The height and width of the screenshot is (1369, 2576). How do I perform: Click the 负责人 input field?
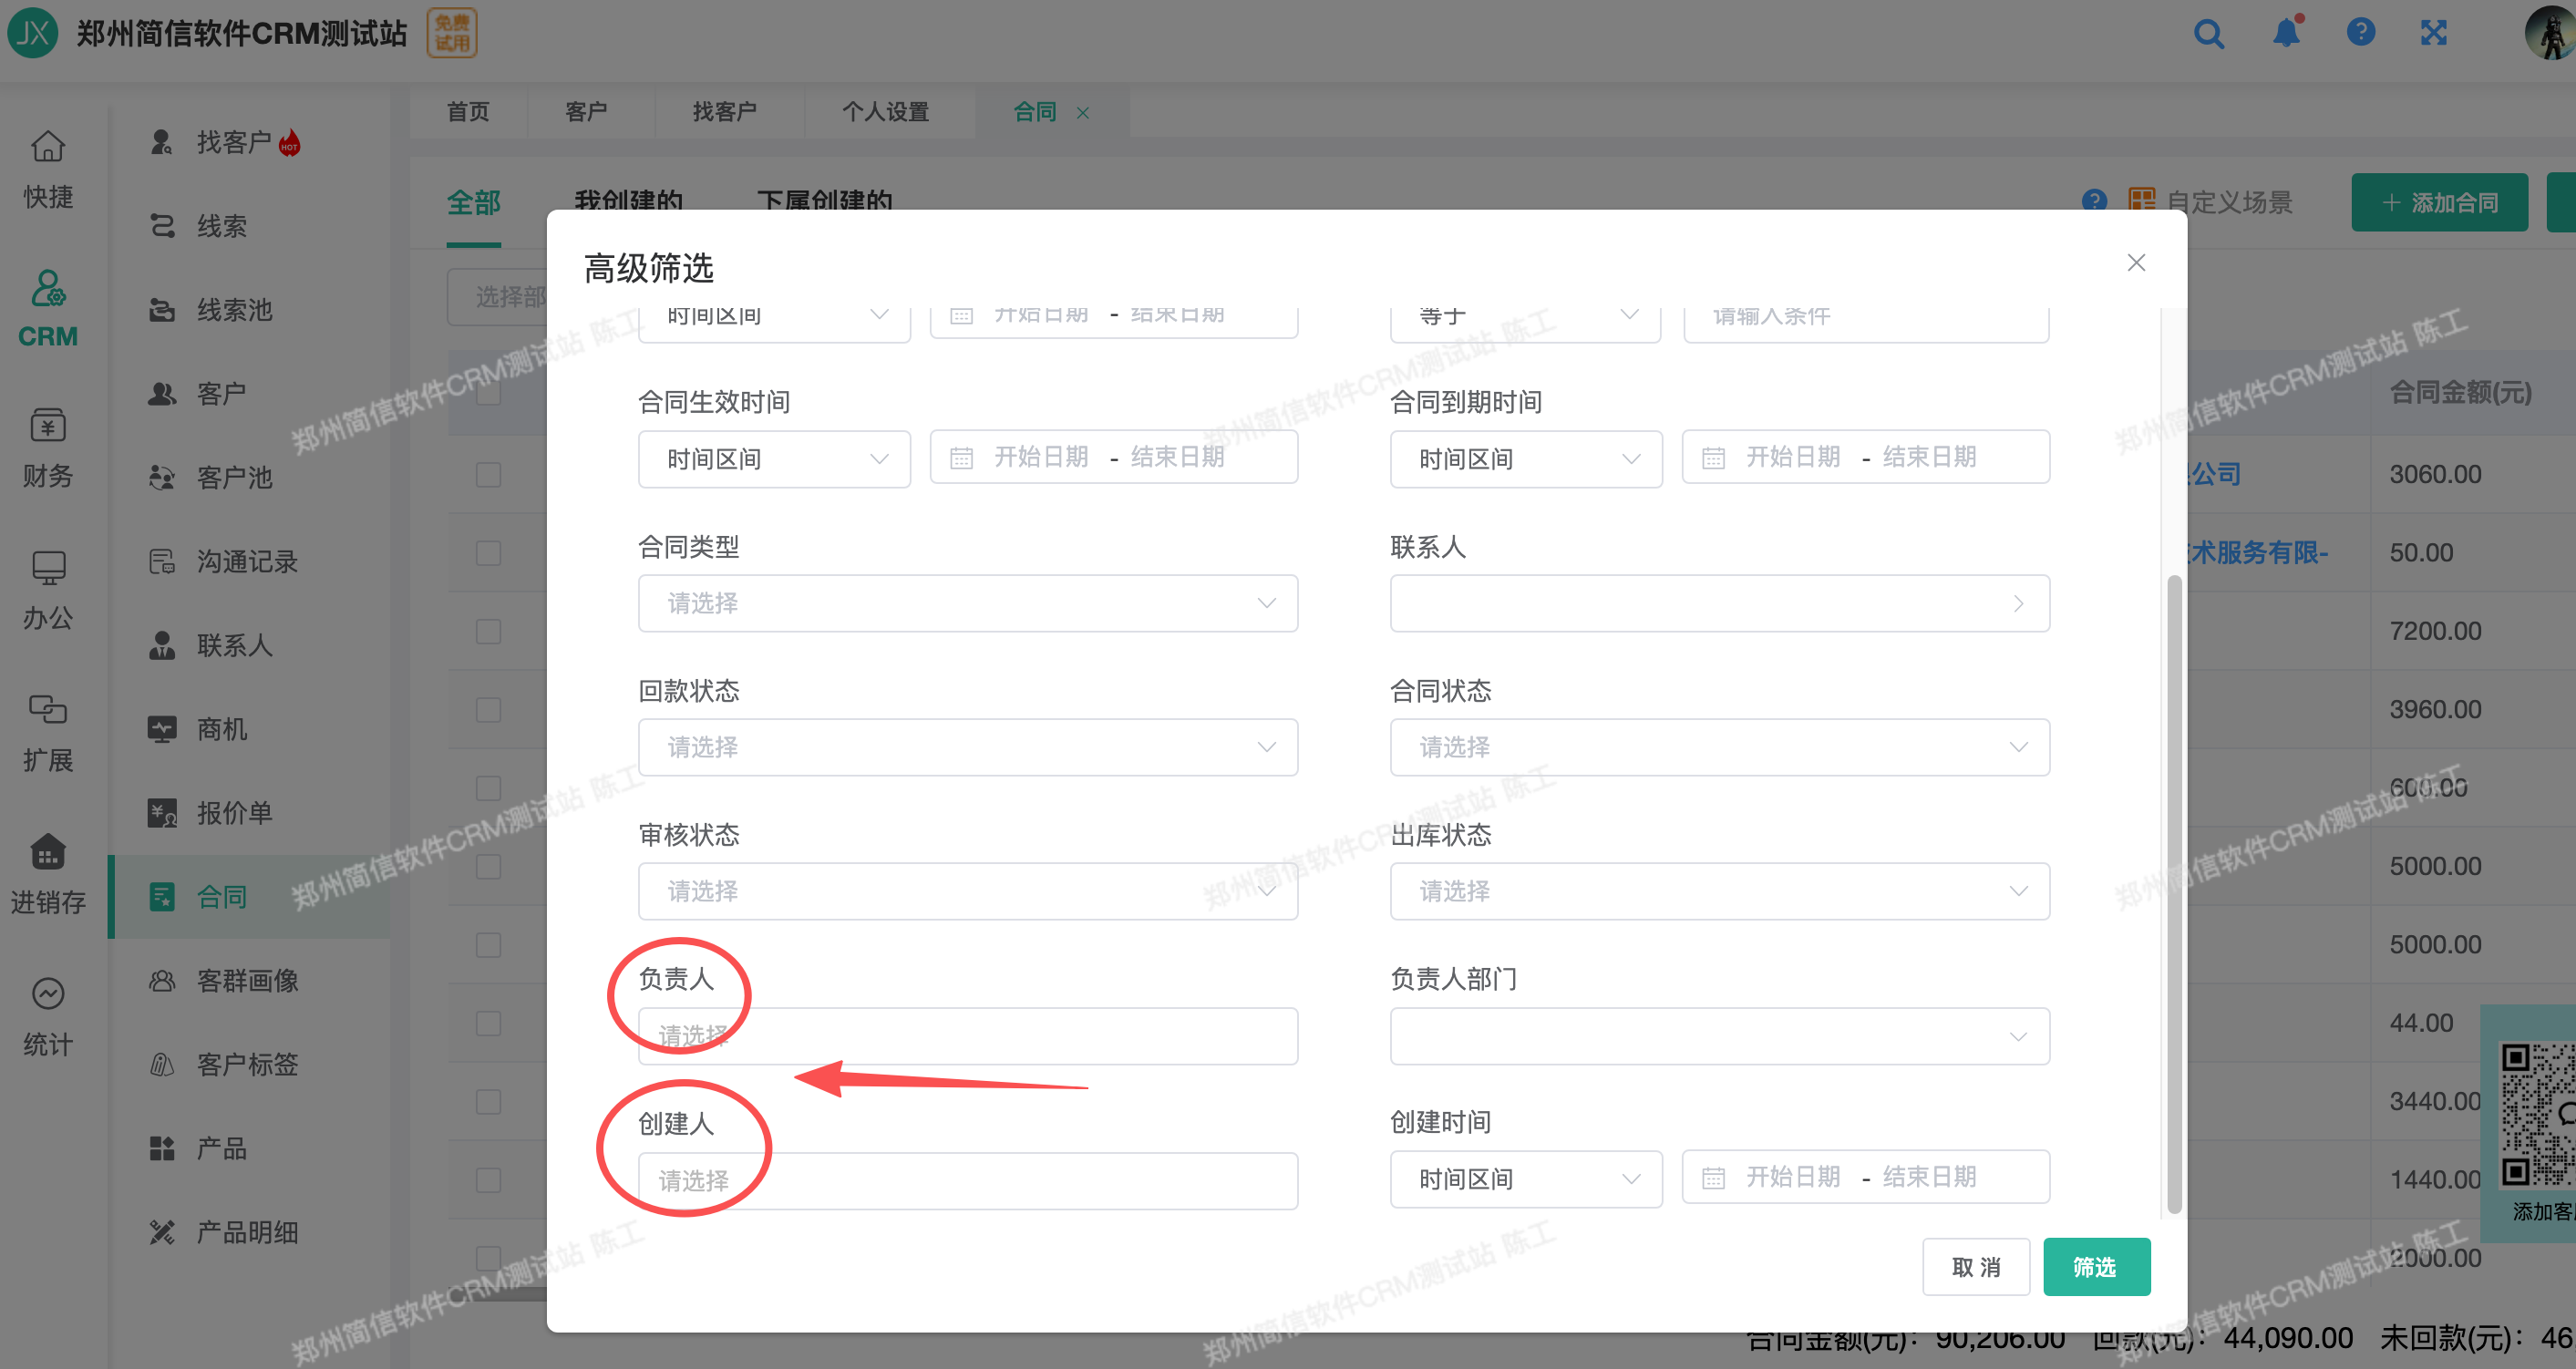(968, 1036)
